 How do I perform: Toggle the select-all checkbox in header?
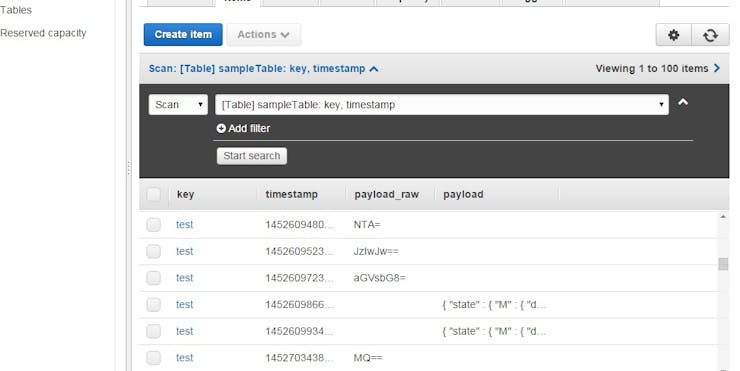(x=153, y=194)
